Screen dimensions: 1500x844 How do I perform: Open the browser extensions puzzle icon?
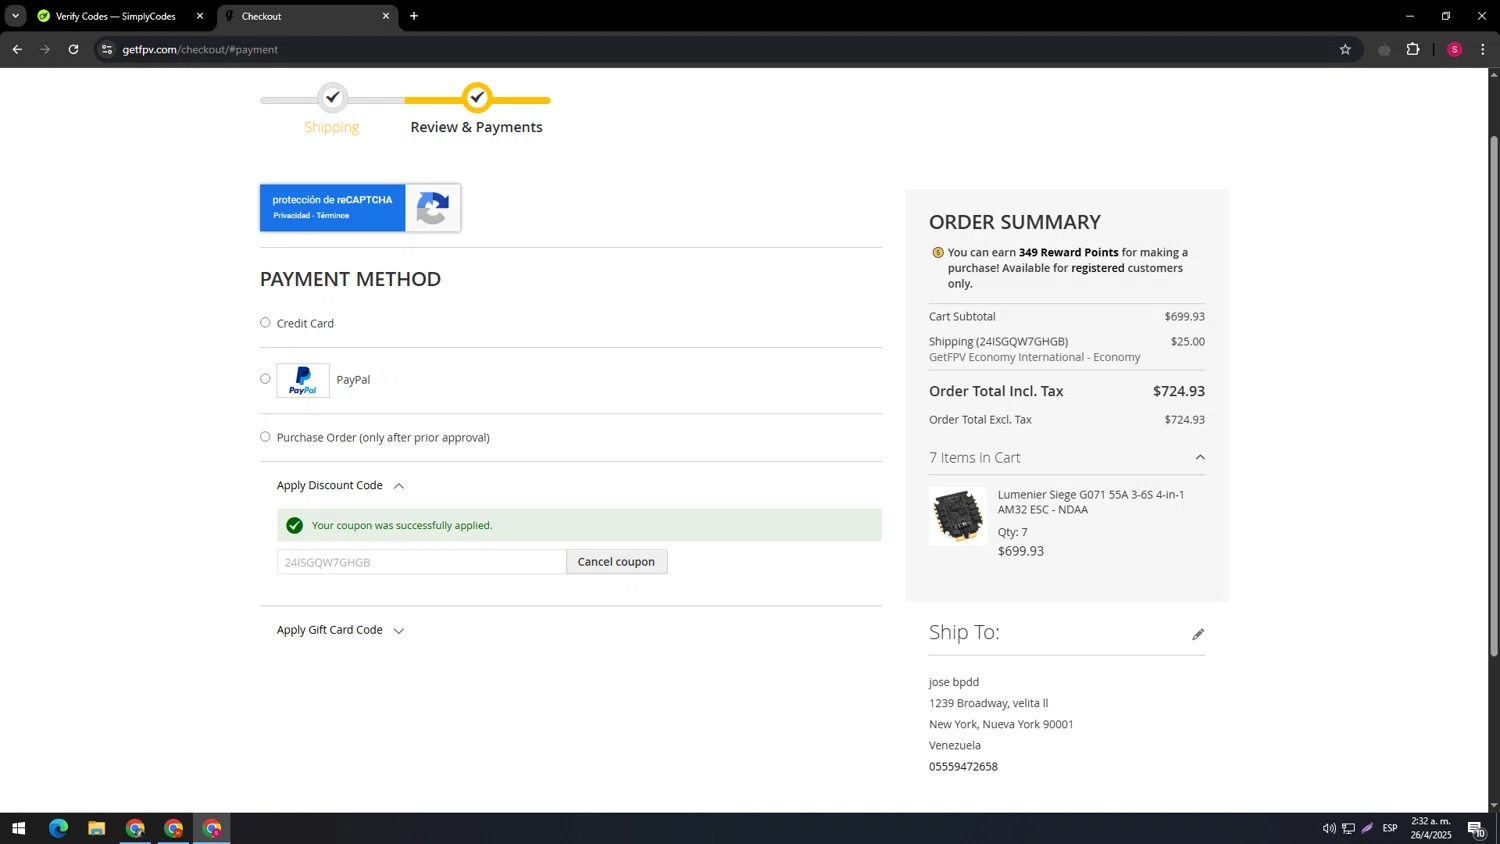[1413, 49]
